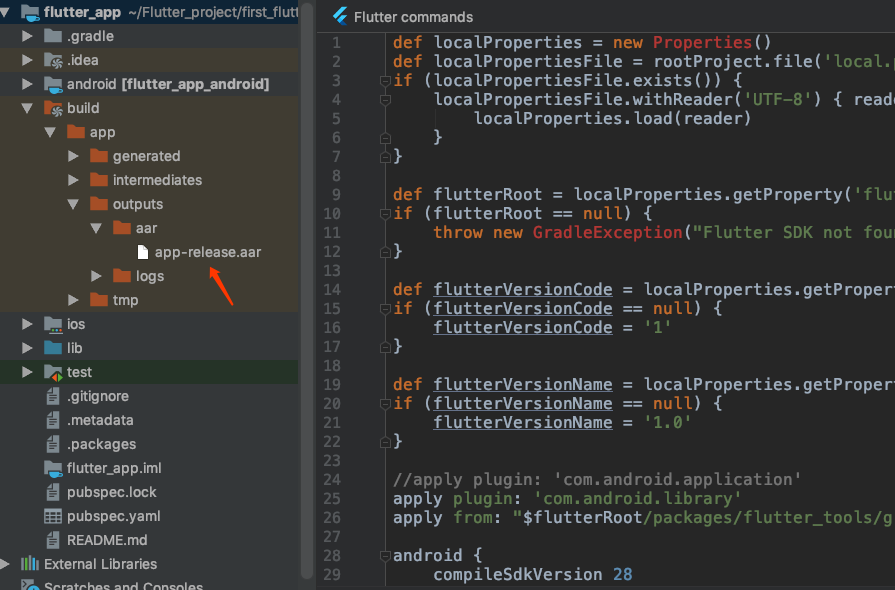Click the pubspec.yaml table icon

pyautogui.click(x=53, y=516)
